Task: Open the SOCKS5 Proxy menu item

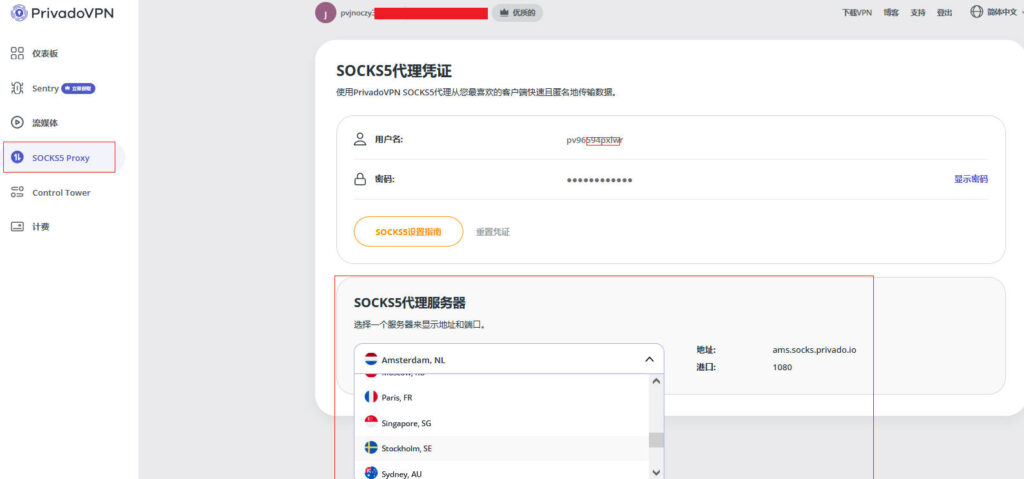Action: [59, 157]
